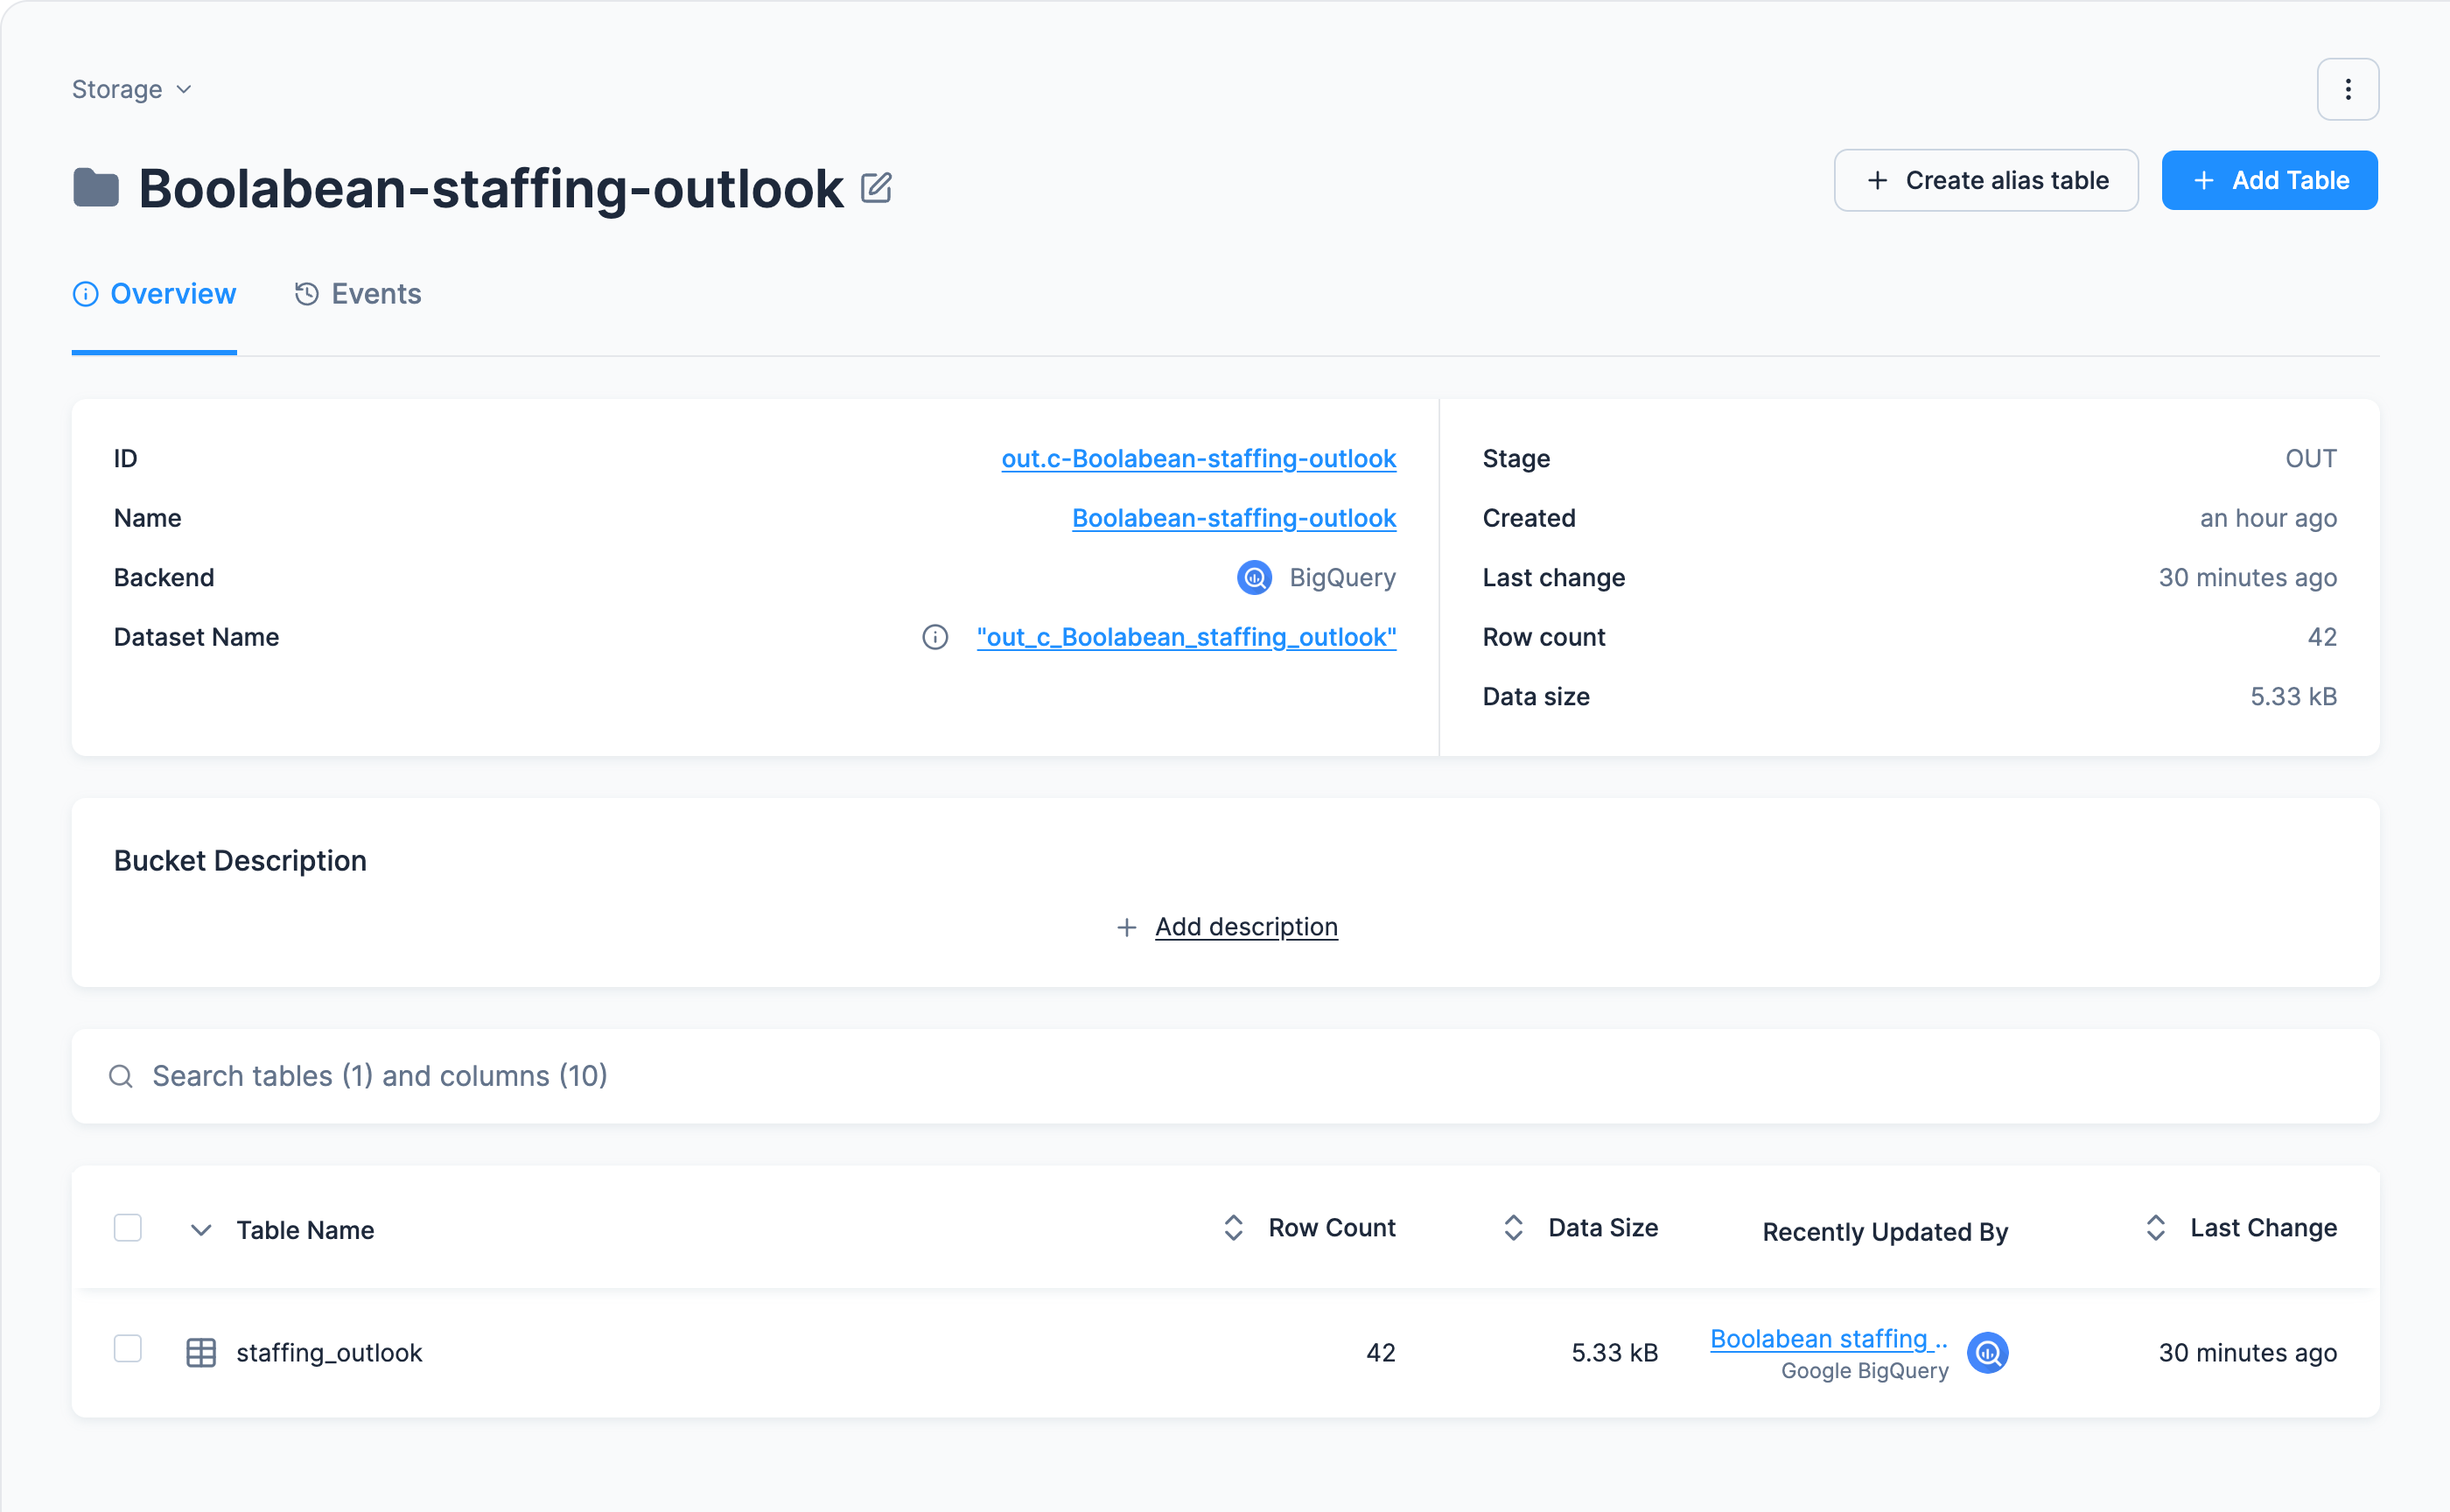Sort by Data Size column arrows
Image resolution: width=2450 pixels, height=1512 pixels.
click(x=1513, y=1228)
